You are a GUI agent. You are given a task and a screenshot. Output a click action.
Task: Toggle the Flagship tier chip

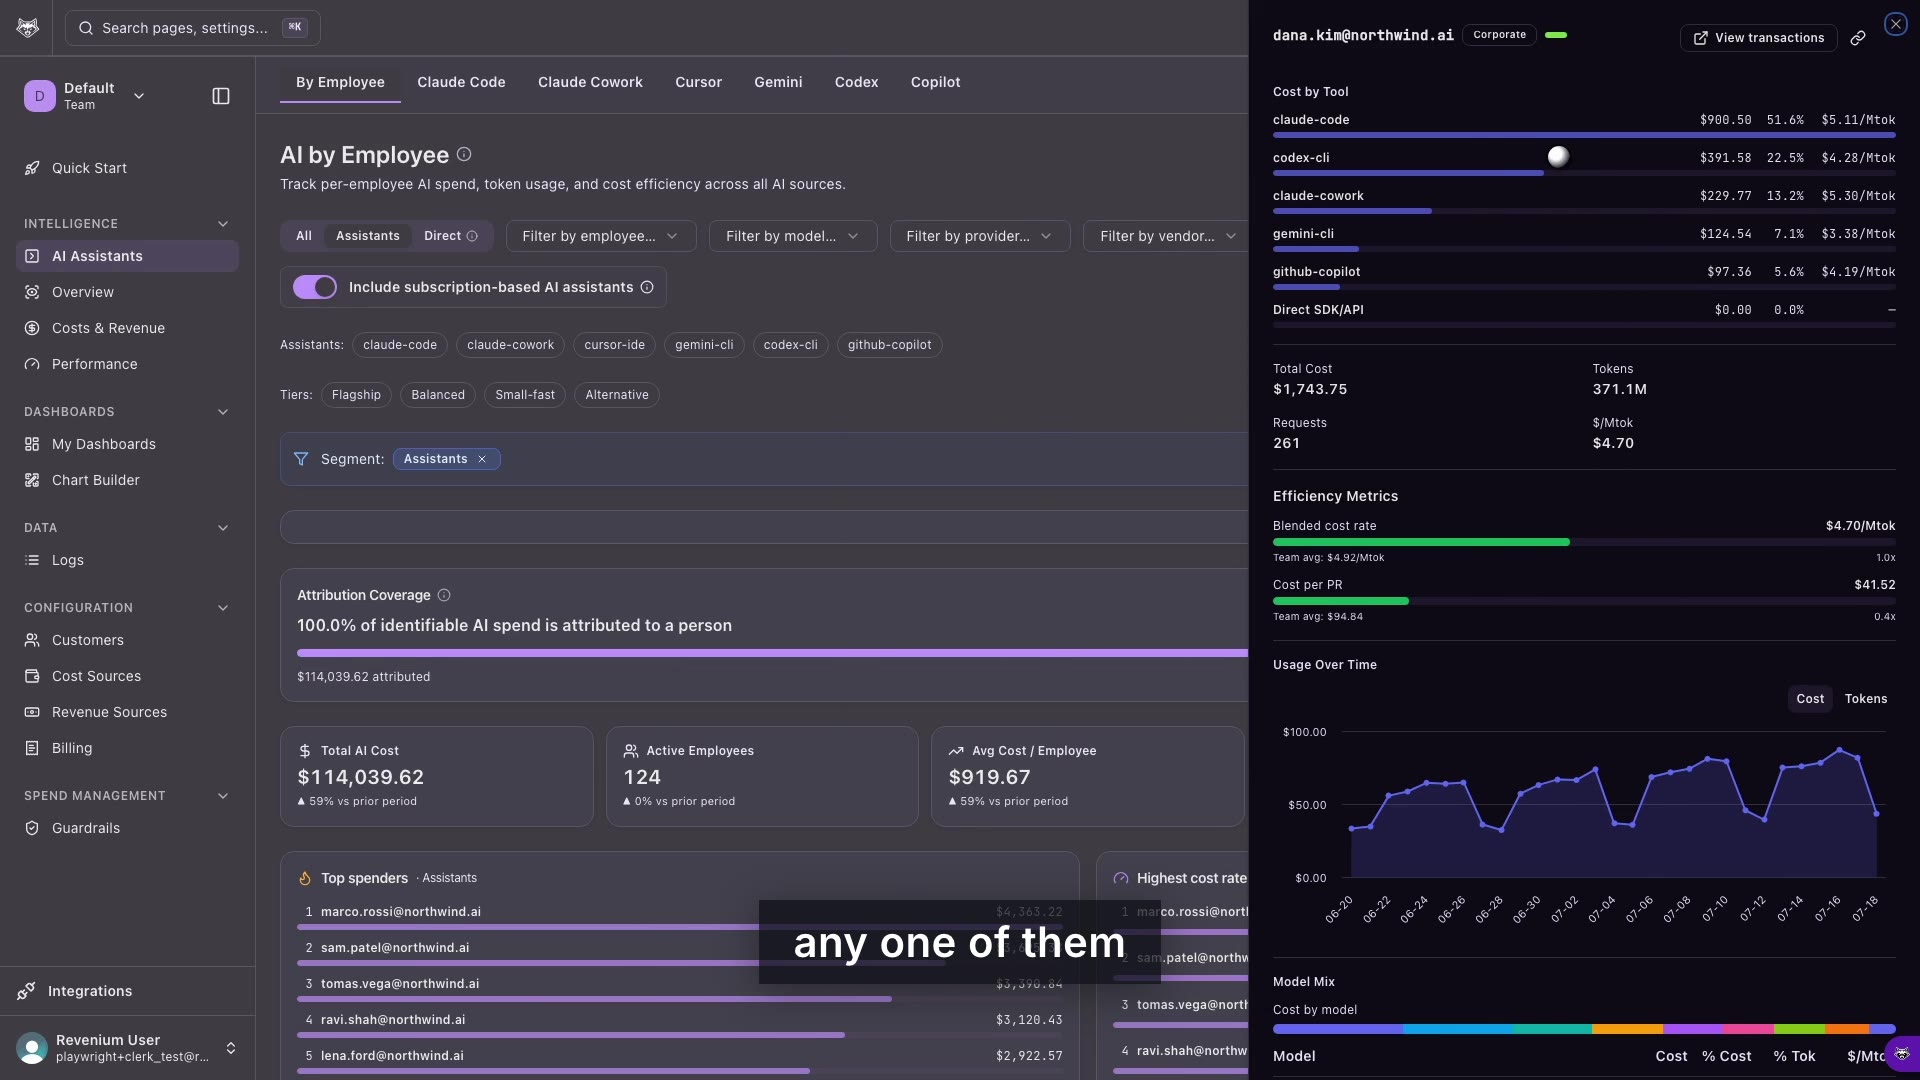point(356,395)
